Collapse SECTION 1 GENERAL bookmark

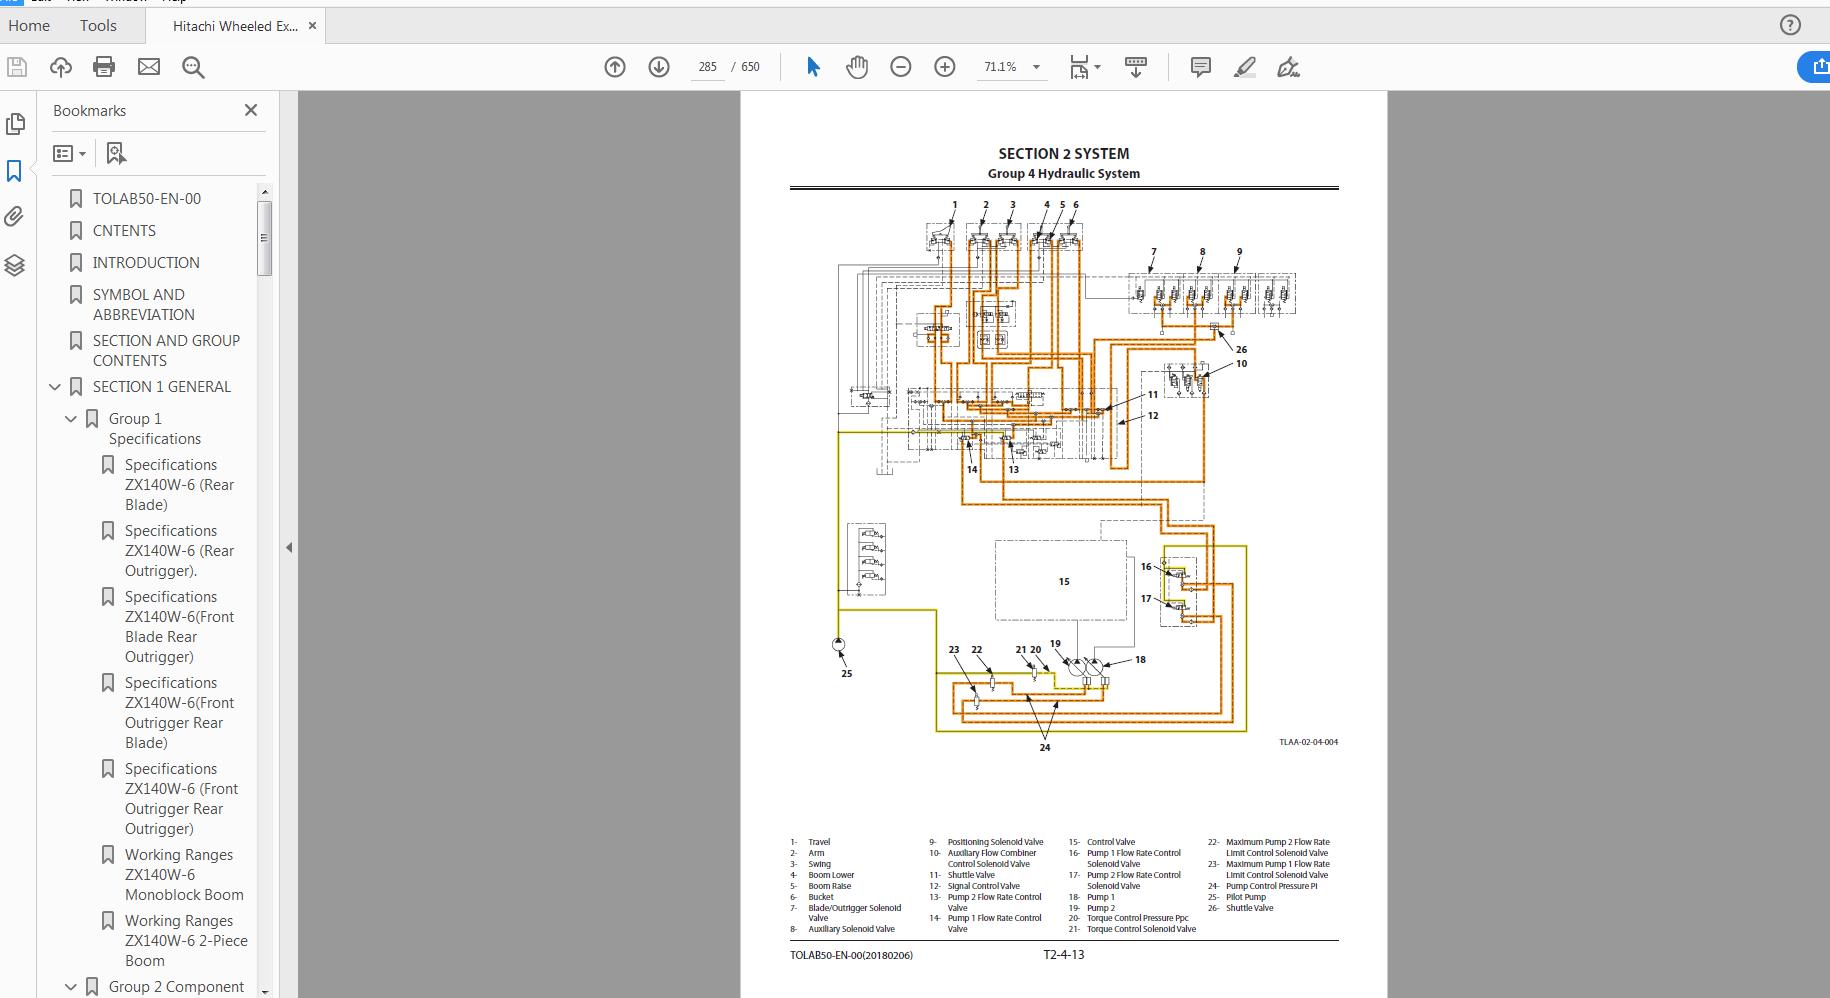point(55,387)
